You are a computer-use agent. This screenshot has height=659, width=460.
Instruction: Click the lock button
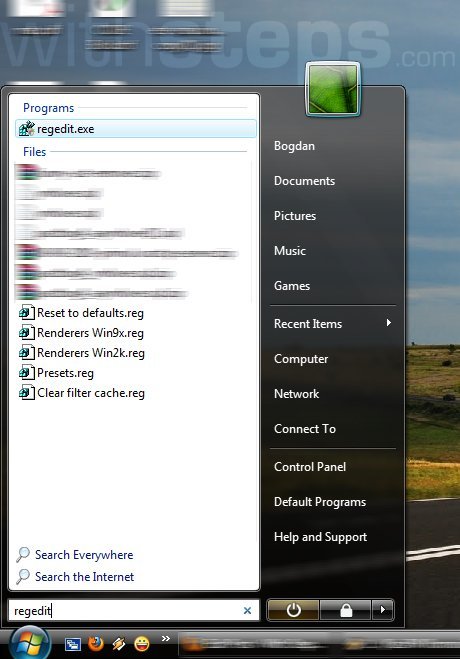click(x=346, y=610)
